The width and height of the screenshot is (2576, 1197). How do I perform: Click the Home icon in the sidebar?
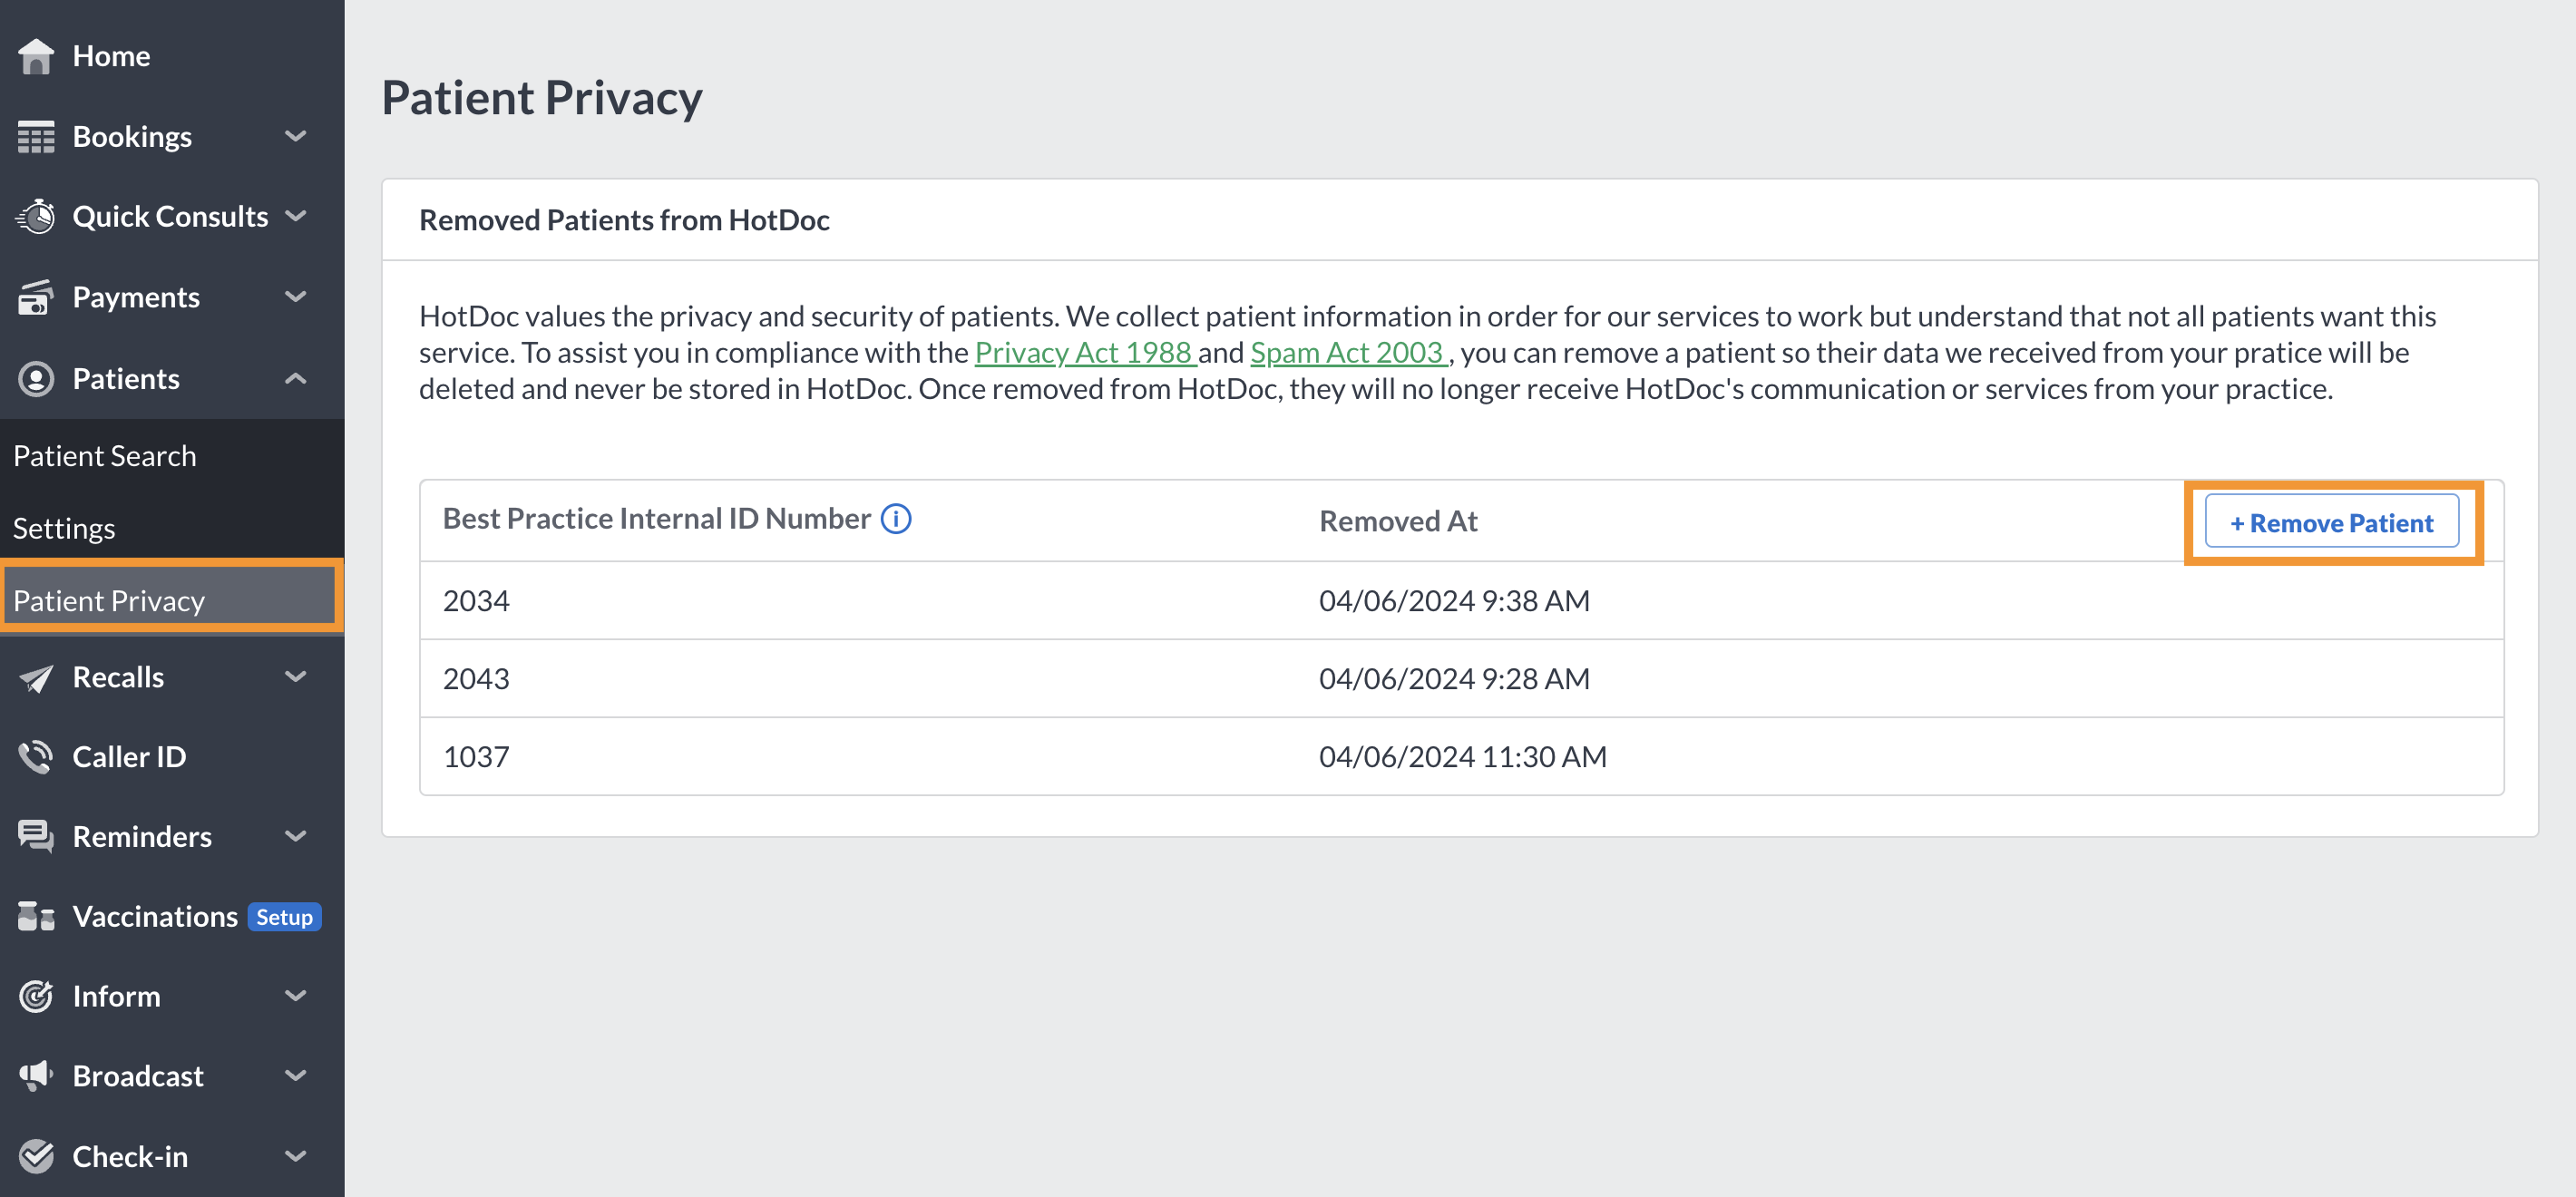tap(36, 56)
